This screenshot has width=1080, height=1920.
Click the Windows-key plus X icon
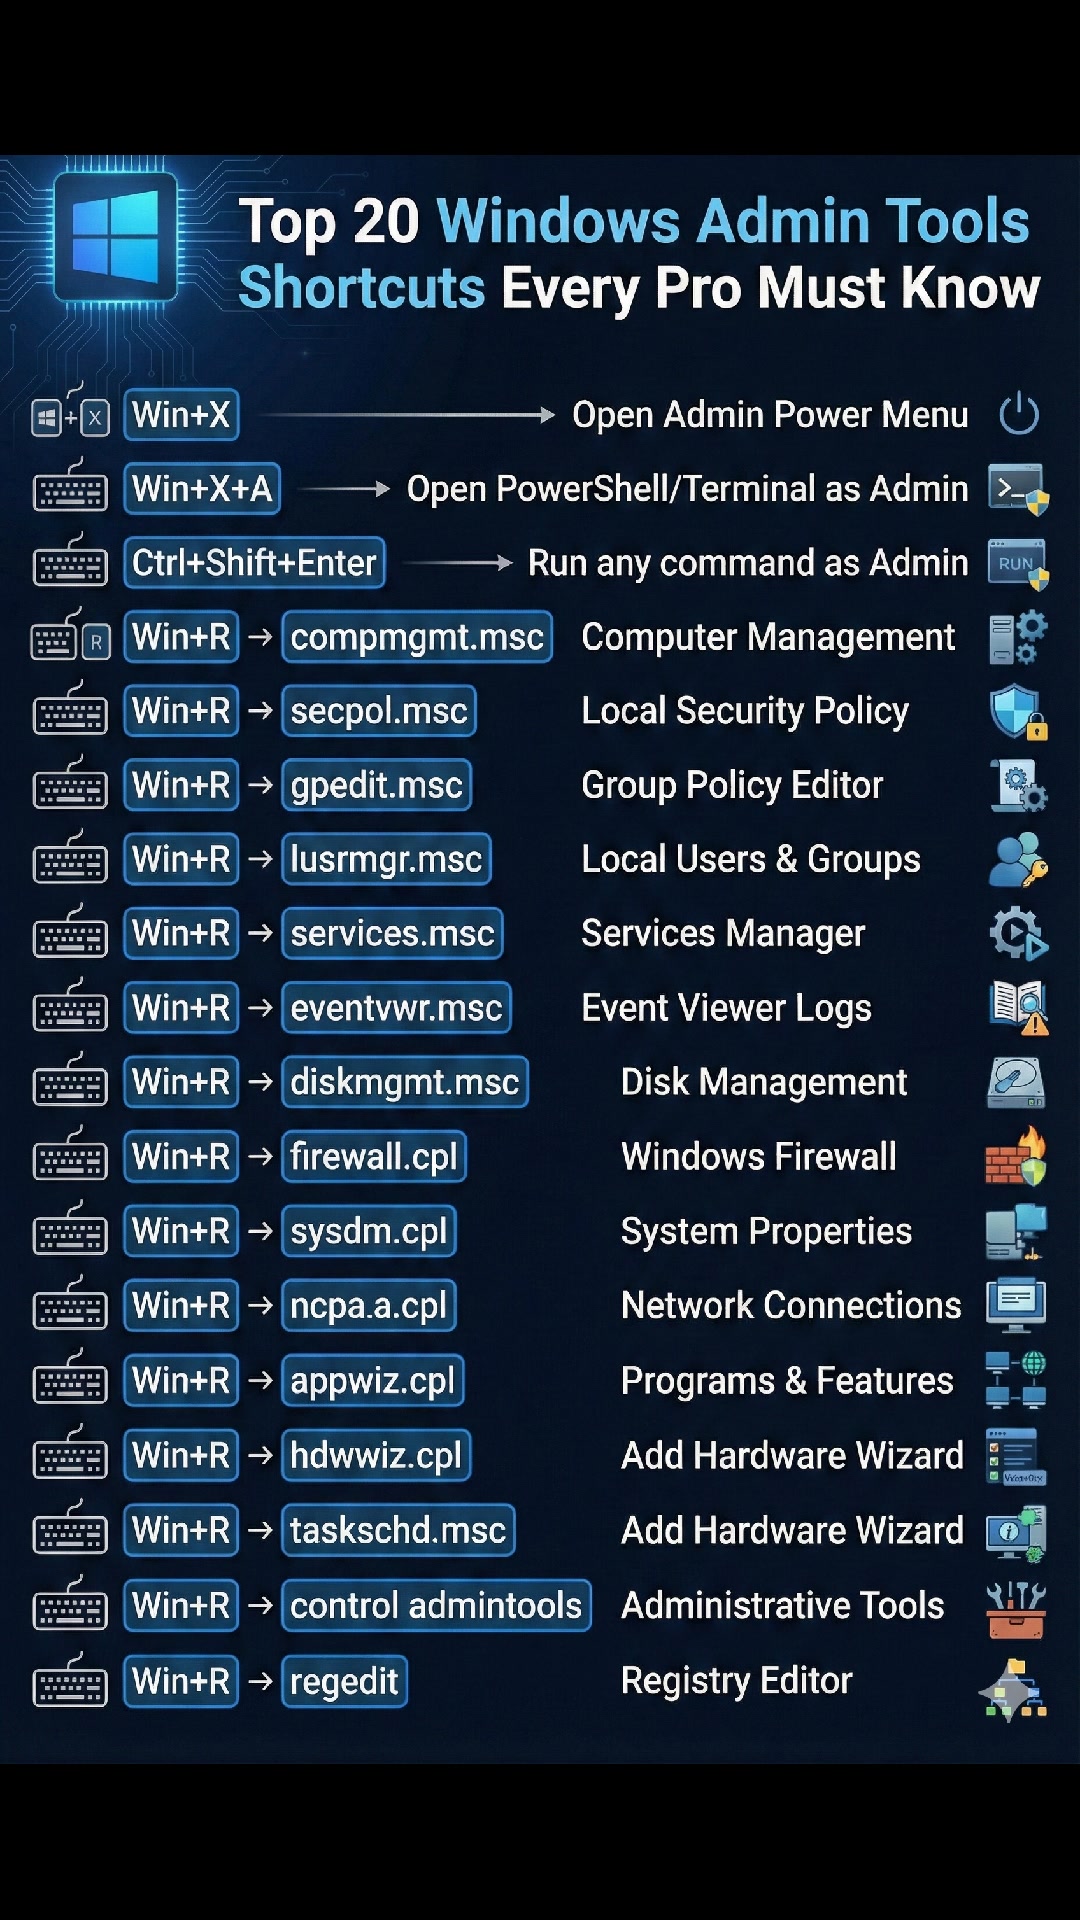pyautogui.click(x=70, y=411)
